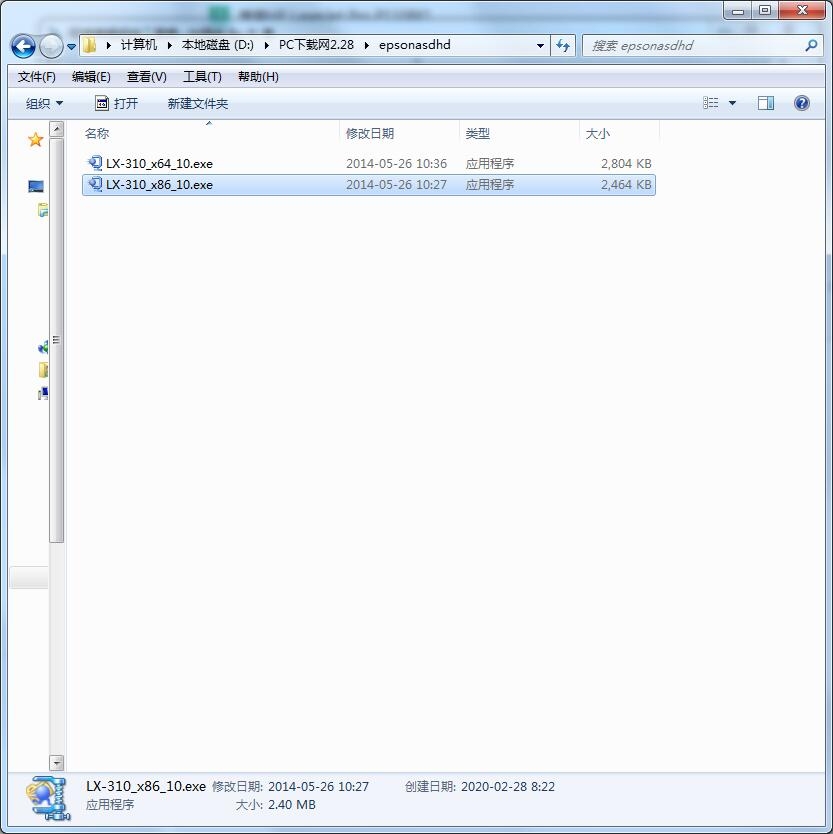Viewport: 833px width, 834px height.
Task: Maximize the Explorer window
Action: 764,11
